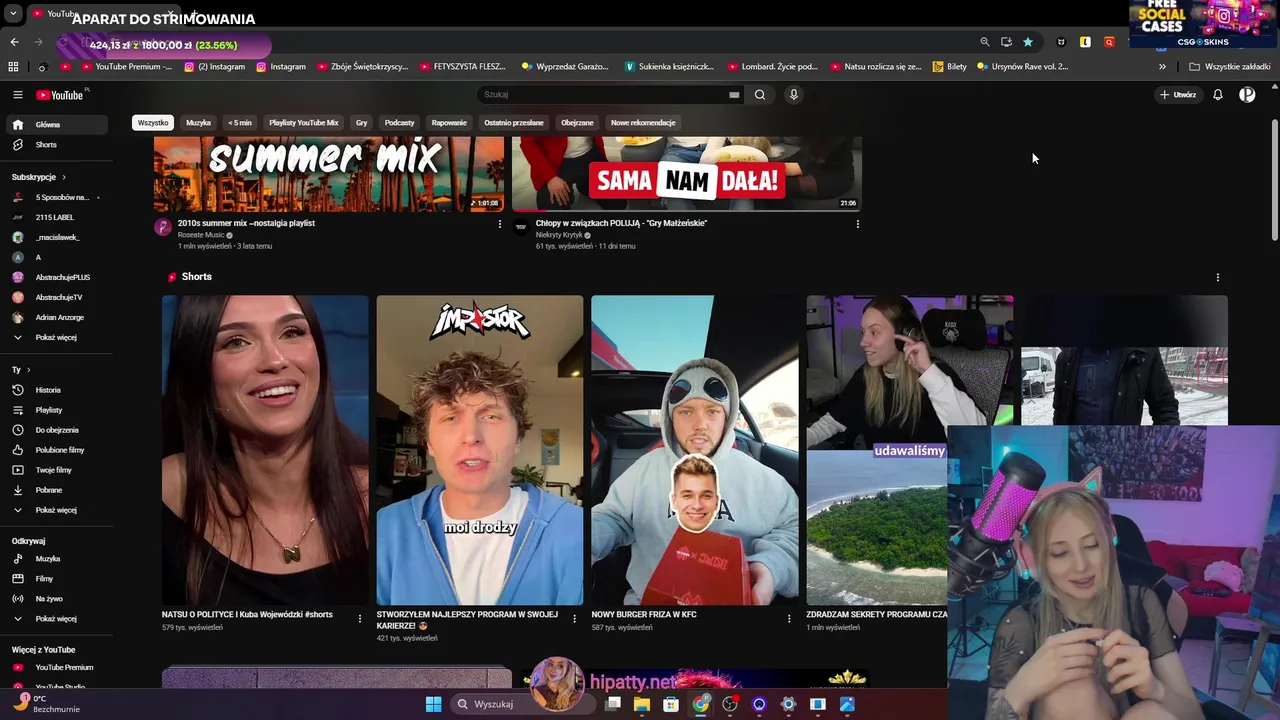Open 5 Sposobów na... subscription channel

click(57, 197)
